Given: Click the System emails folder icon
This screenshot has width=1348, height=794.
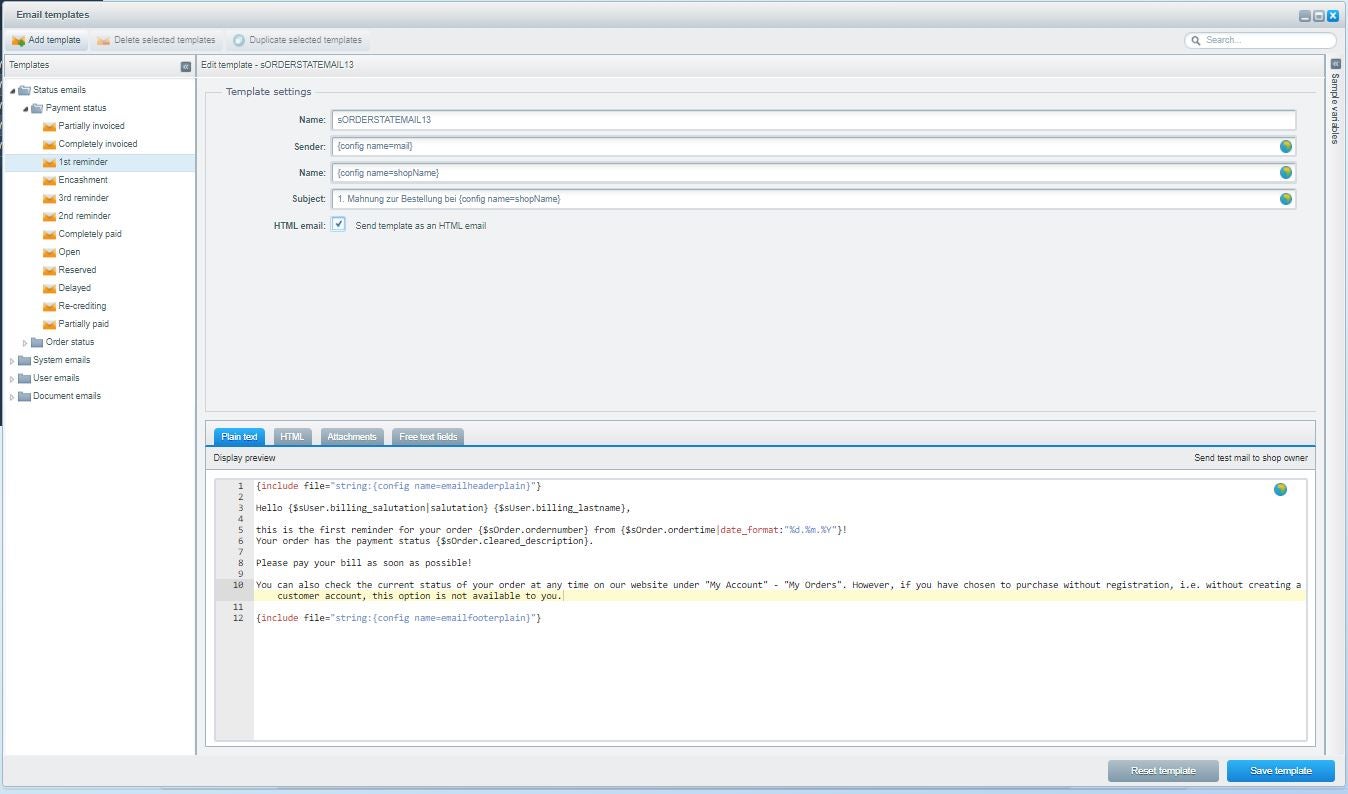Looking at the screenshot, I should tap(24, 360).
